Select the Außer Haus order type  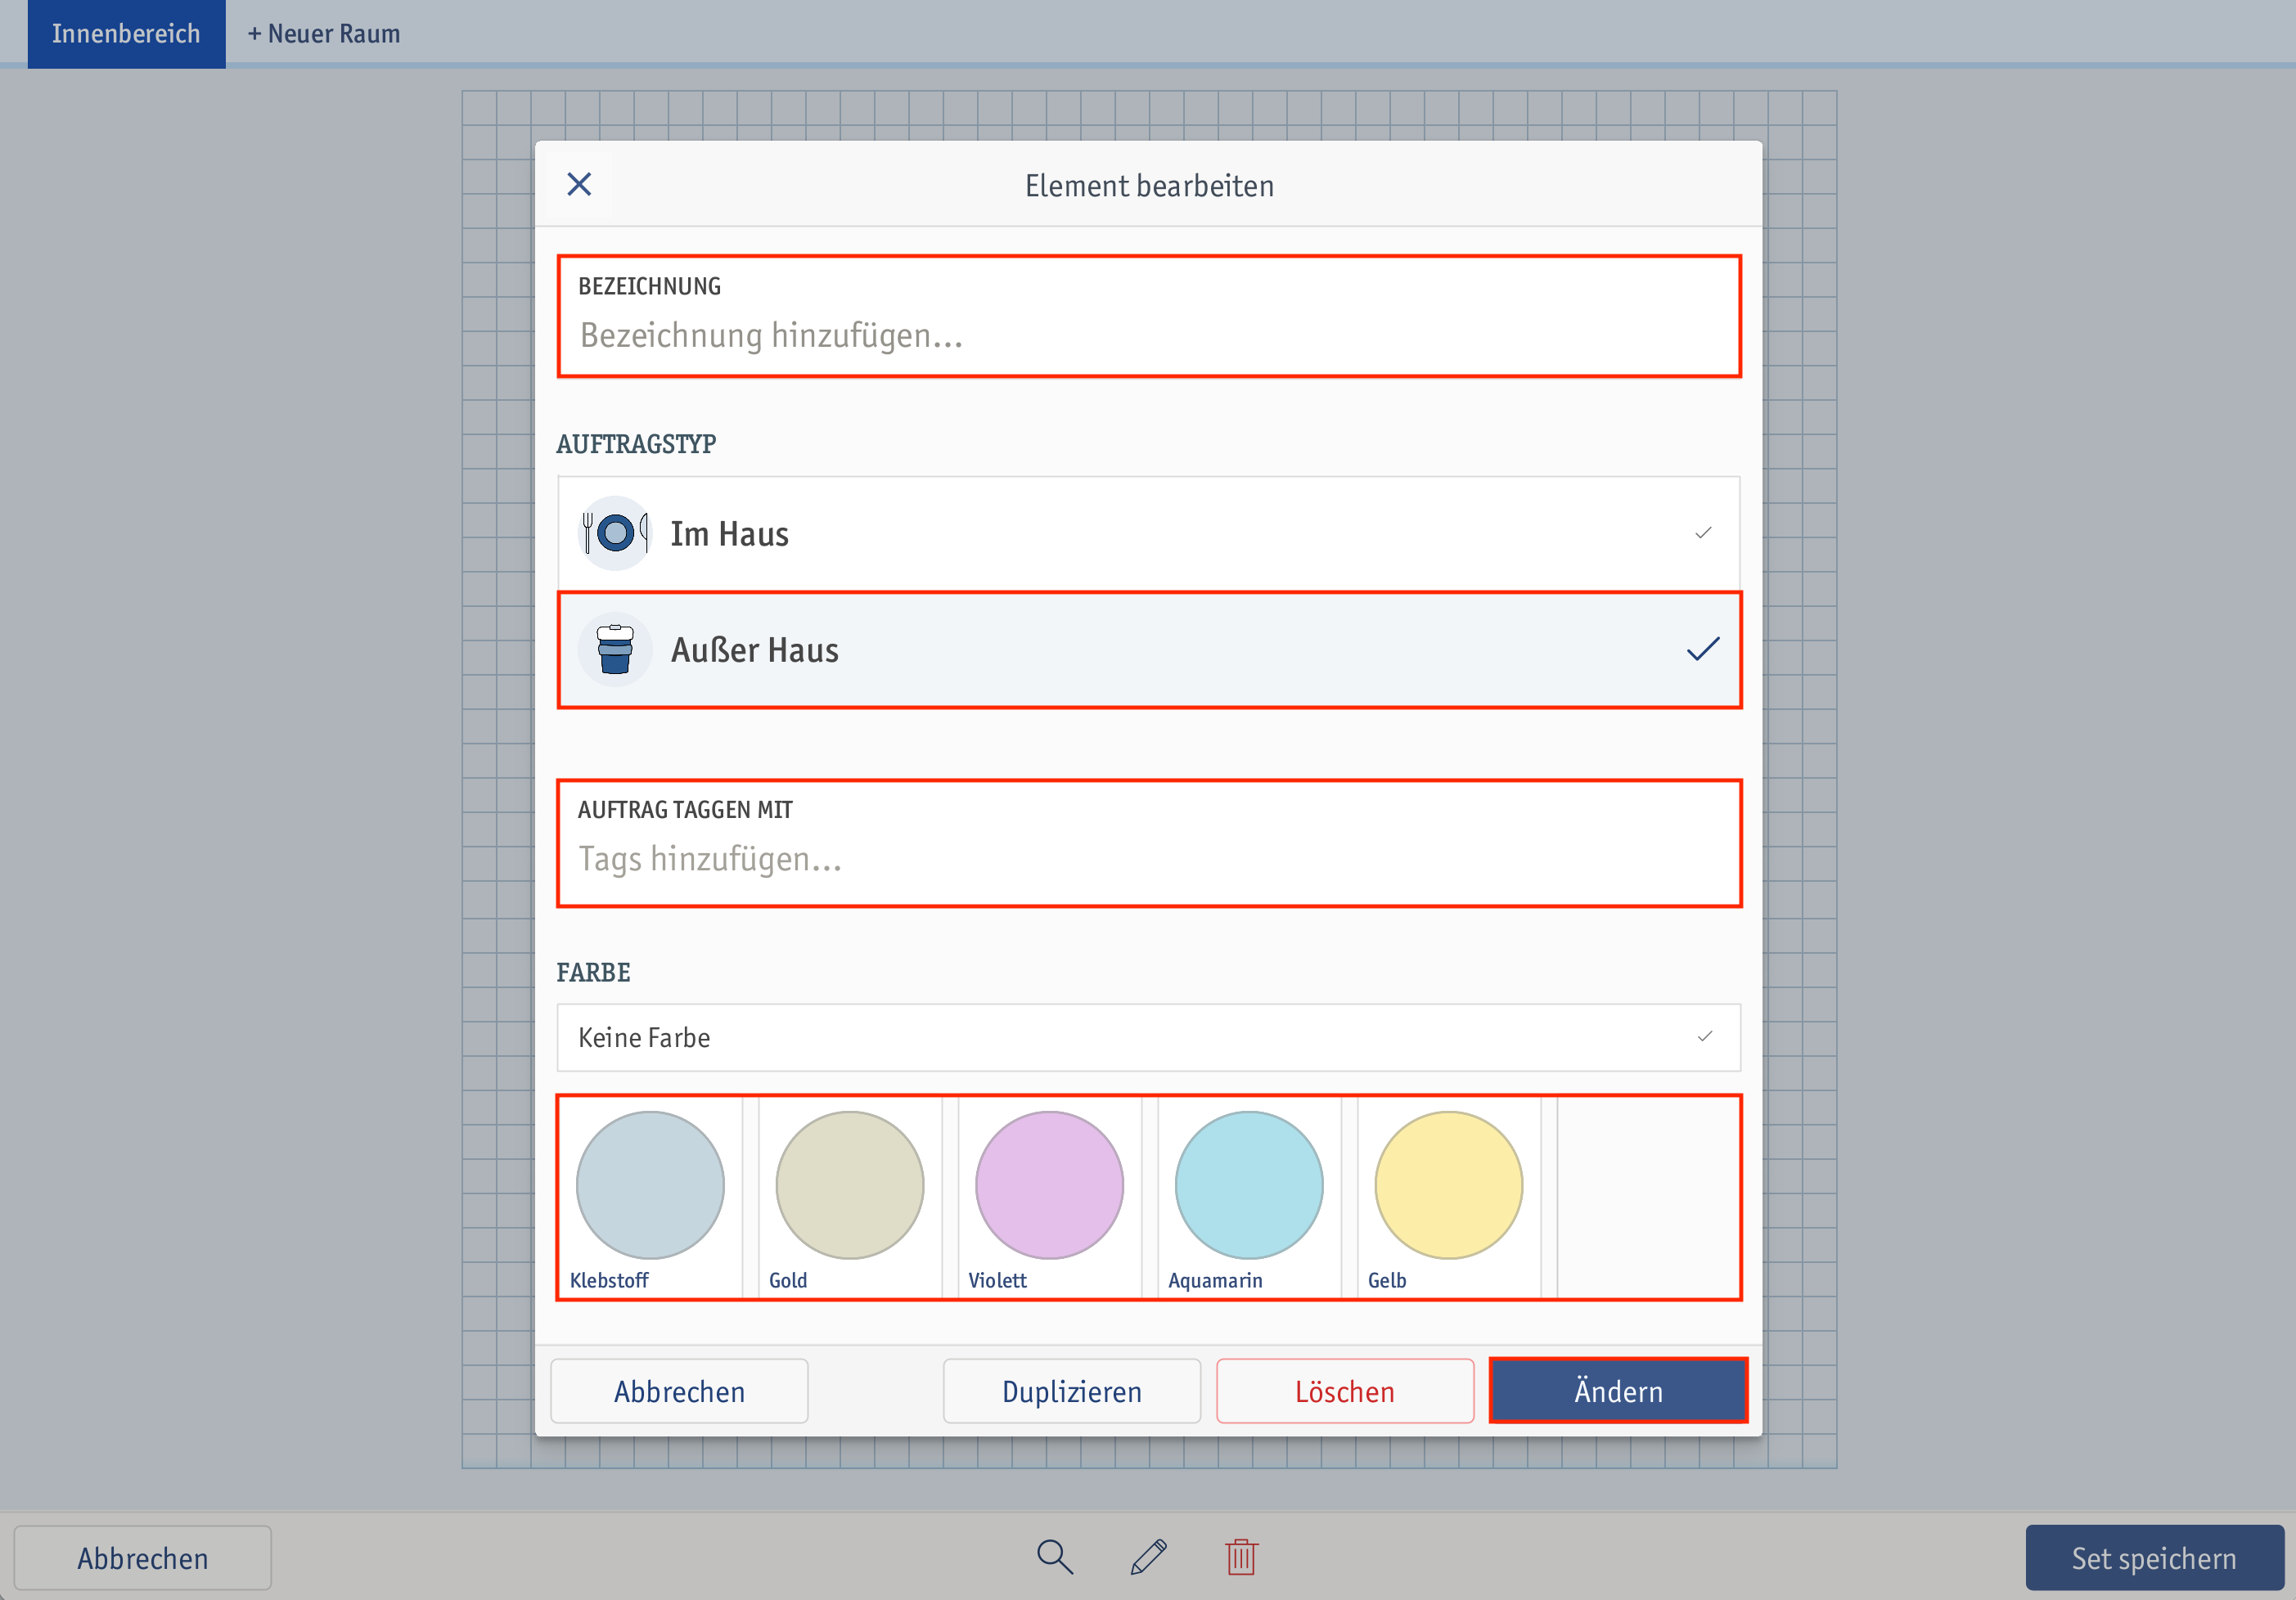pyautogui.click(x=1148, y=650)
